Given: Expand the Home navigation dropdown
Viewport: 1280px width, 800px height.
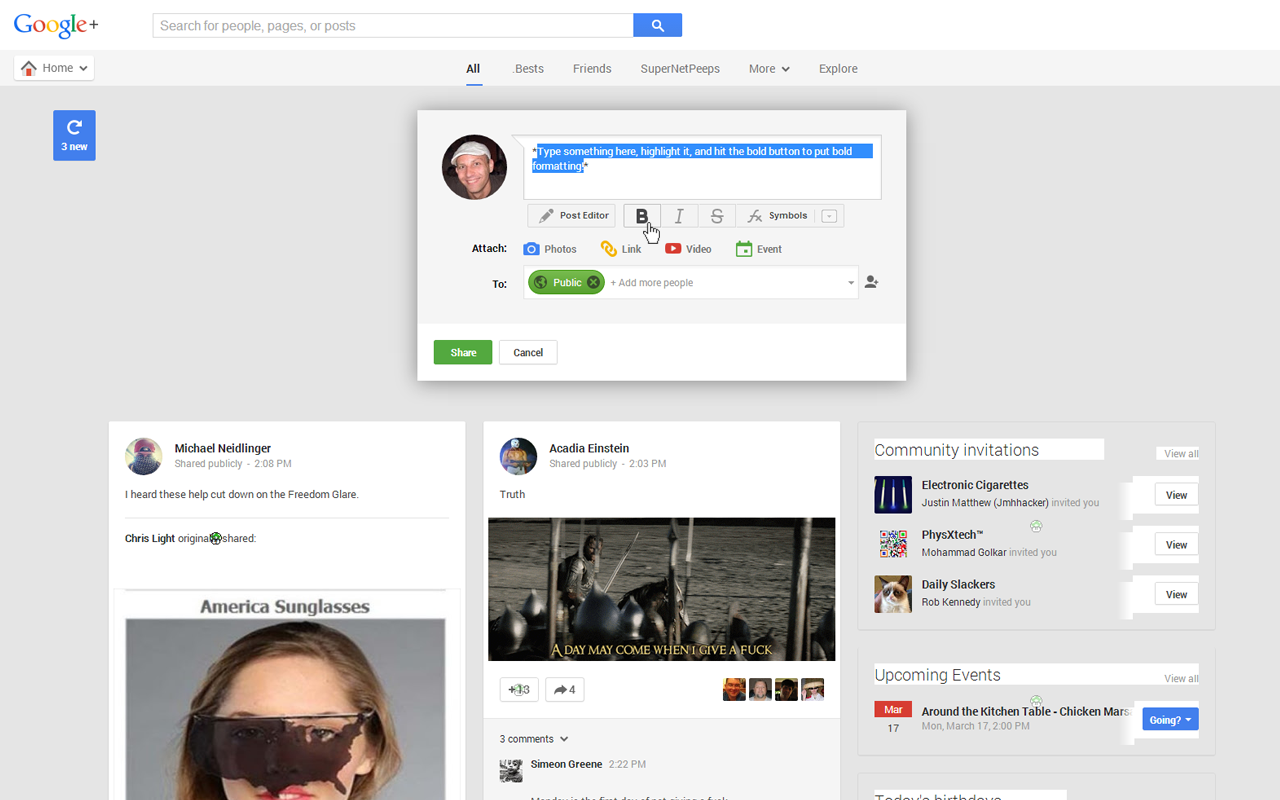Looking at the screenshot, I should pos(53,67).
